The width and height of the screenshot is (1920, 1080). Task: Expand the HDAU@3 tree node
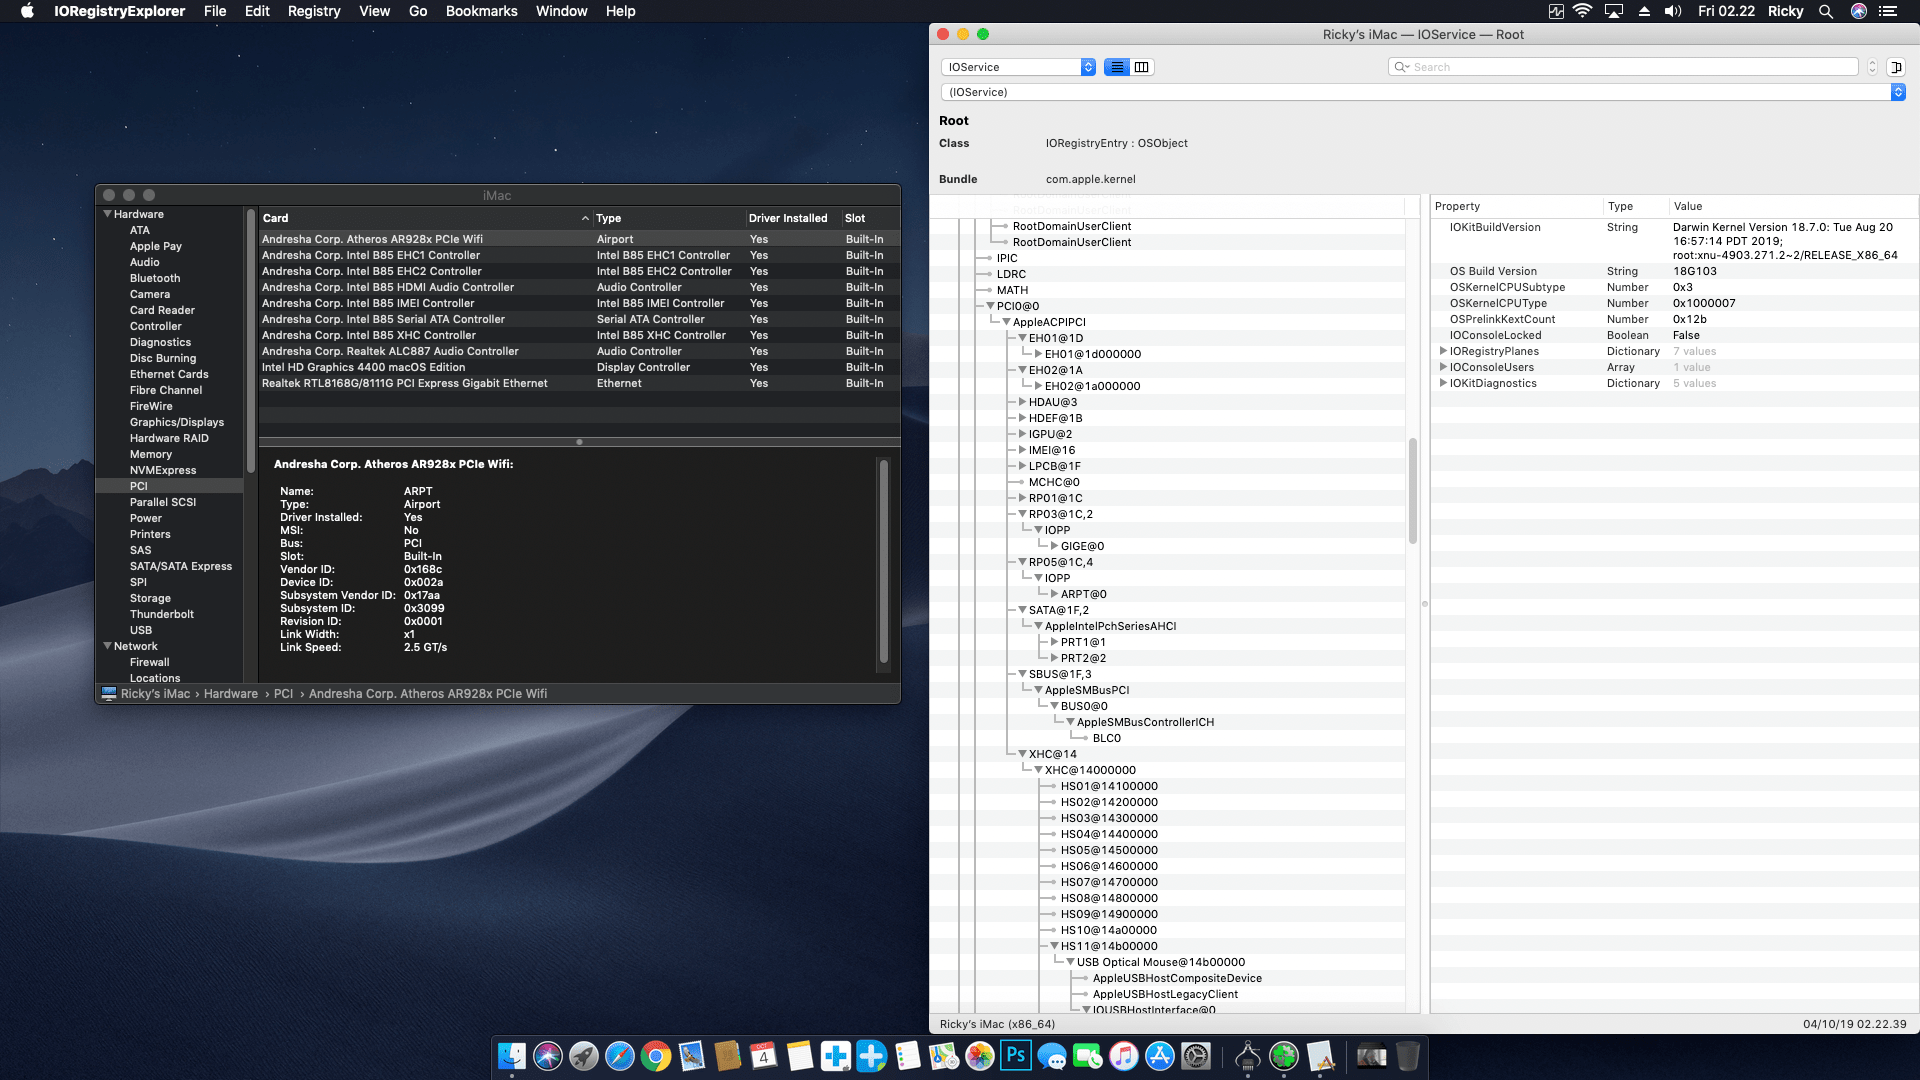coord(1022,402)
